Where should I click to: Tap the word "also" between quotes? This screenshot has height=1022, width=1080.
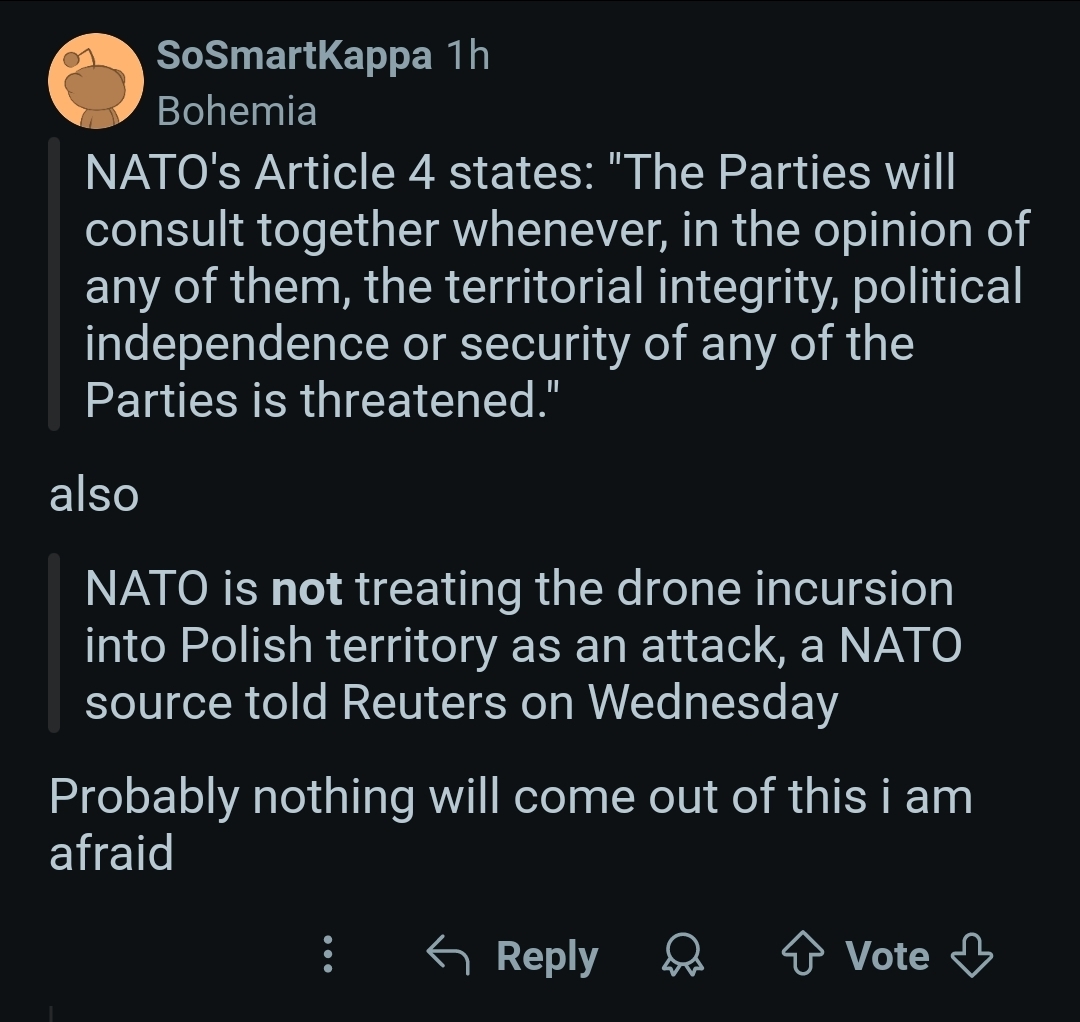(94, 494)
